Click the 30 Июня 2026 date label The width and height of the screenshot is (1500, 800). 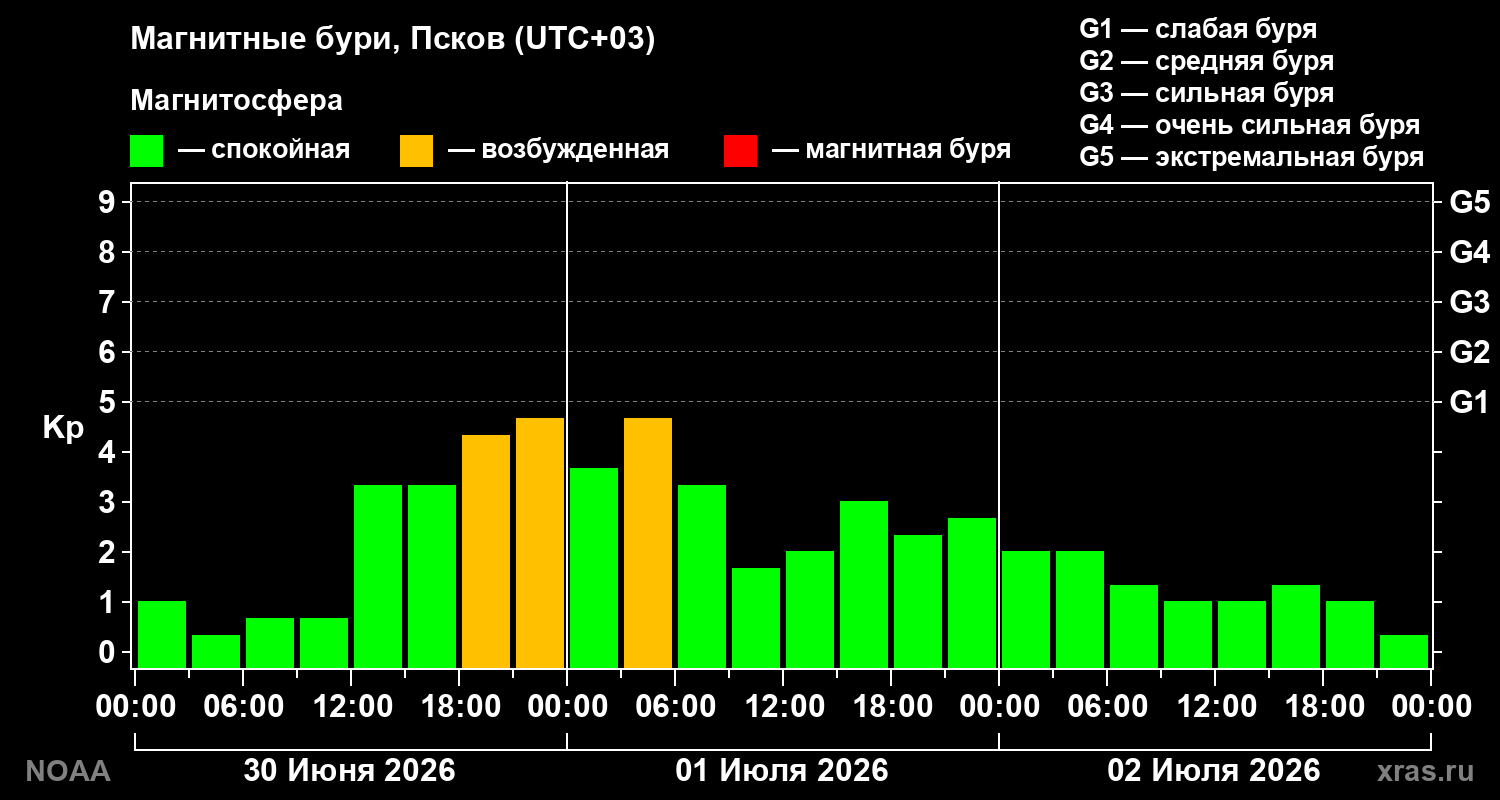350,771
